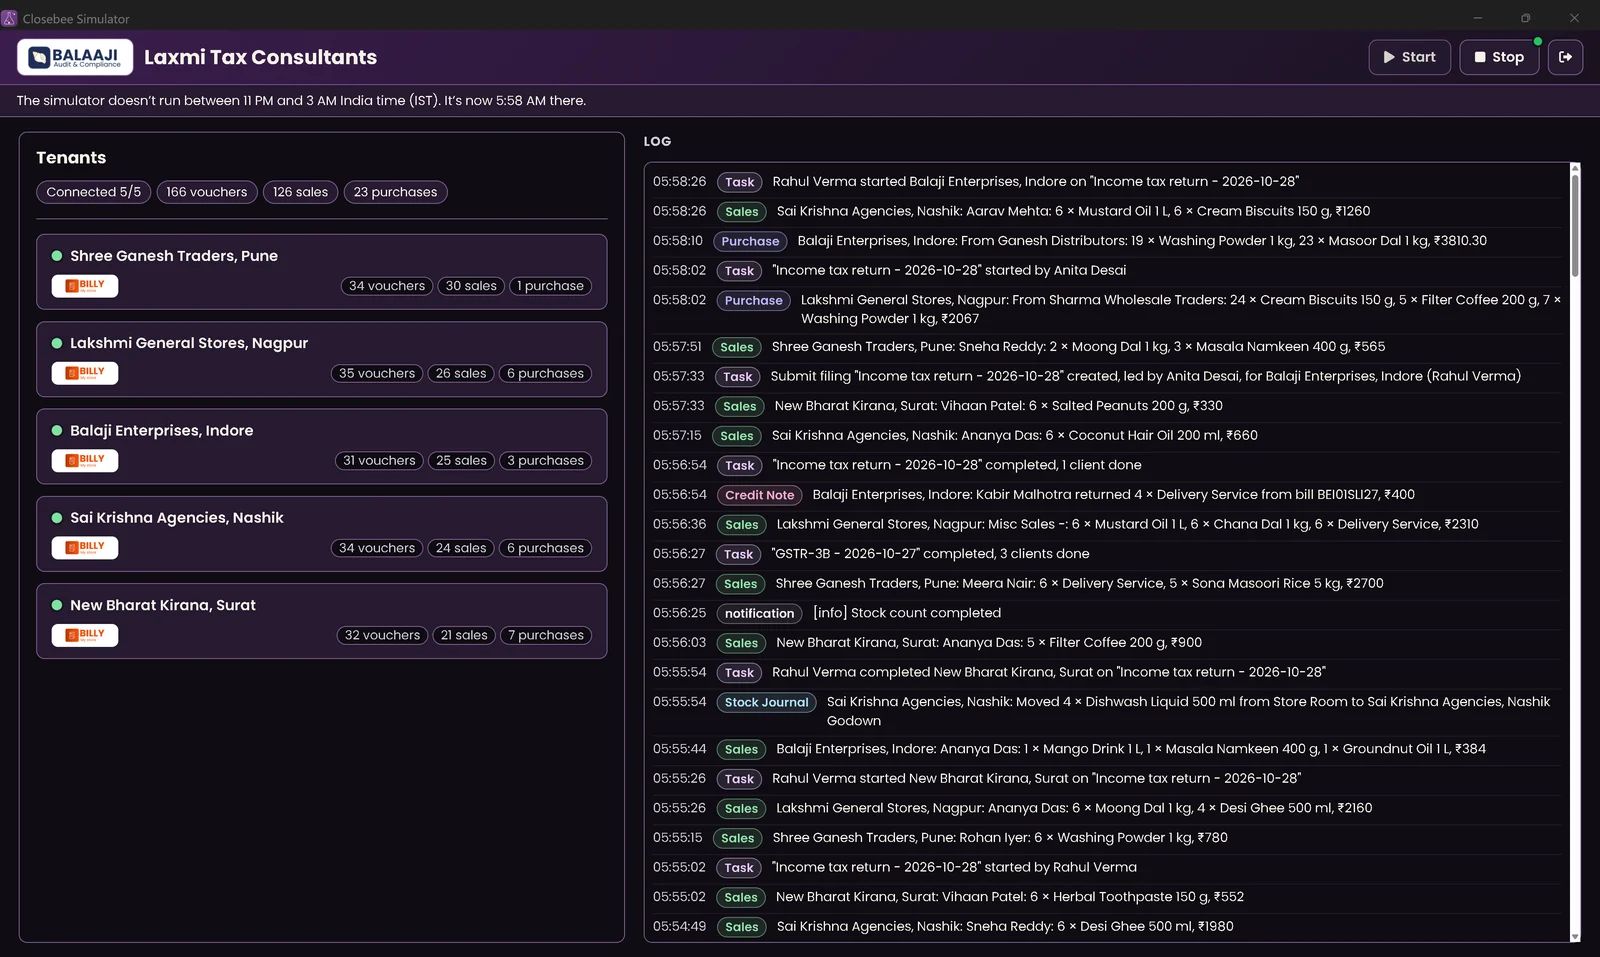
Task: Click the Purchase tag on the 05:58:10 log entry
Action: tap(750, 241)
